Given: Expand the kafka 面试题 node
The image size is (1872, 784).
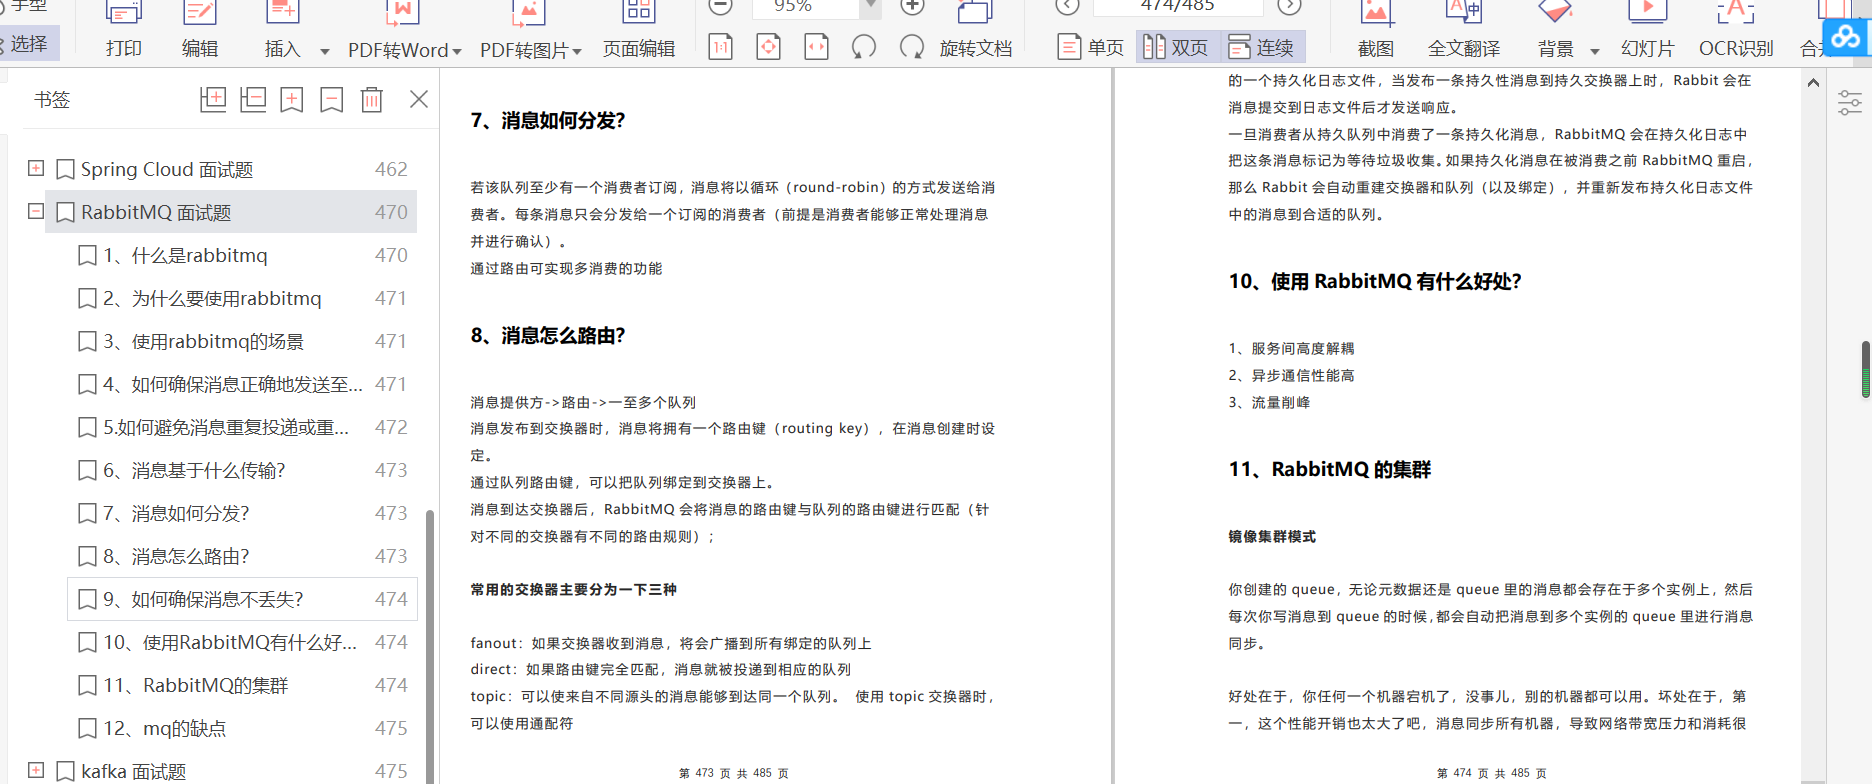Looking at the screenshot, I should tap(36, 770).
